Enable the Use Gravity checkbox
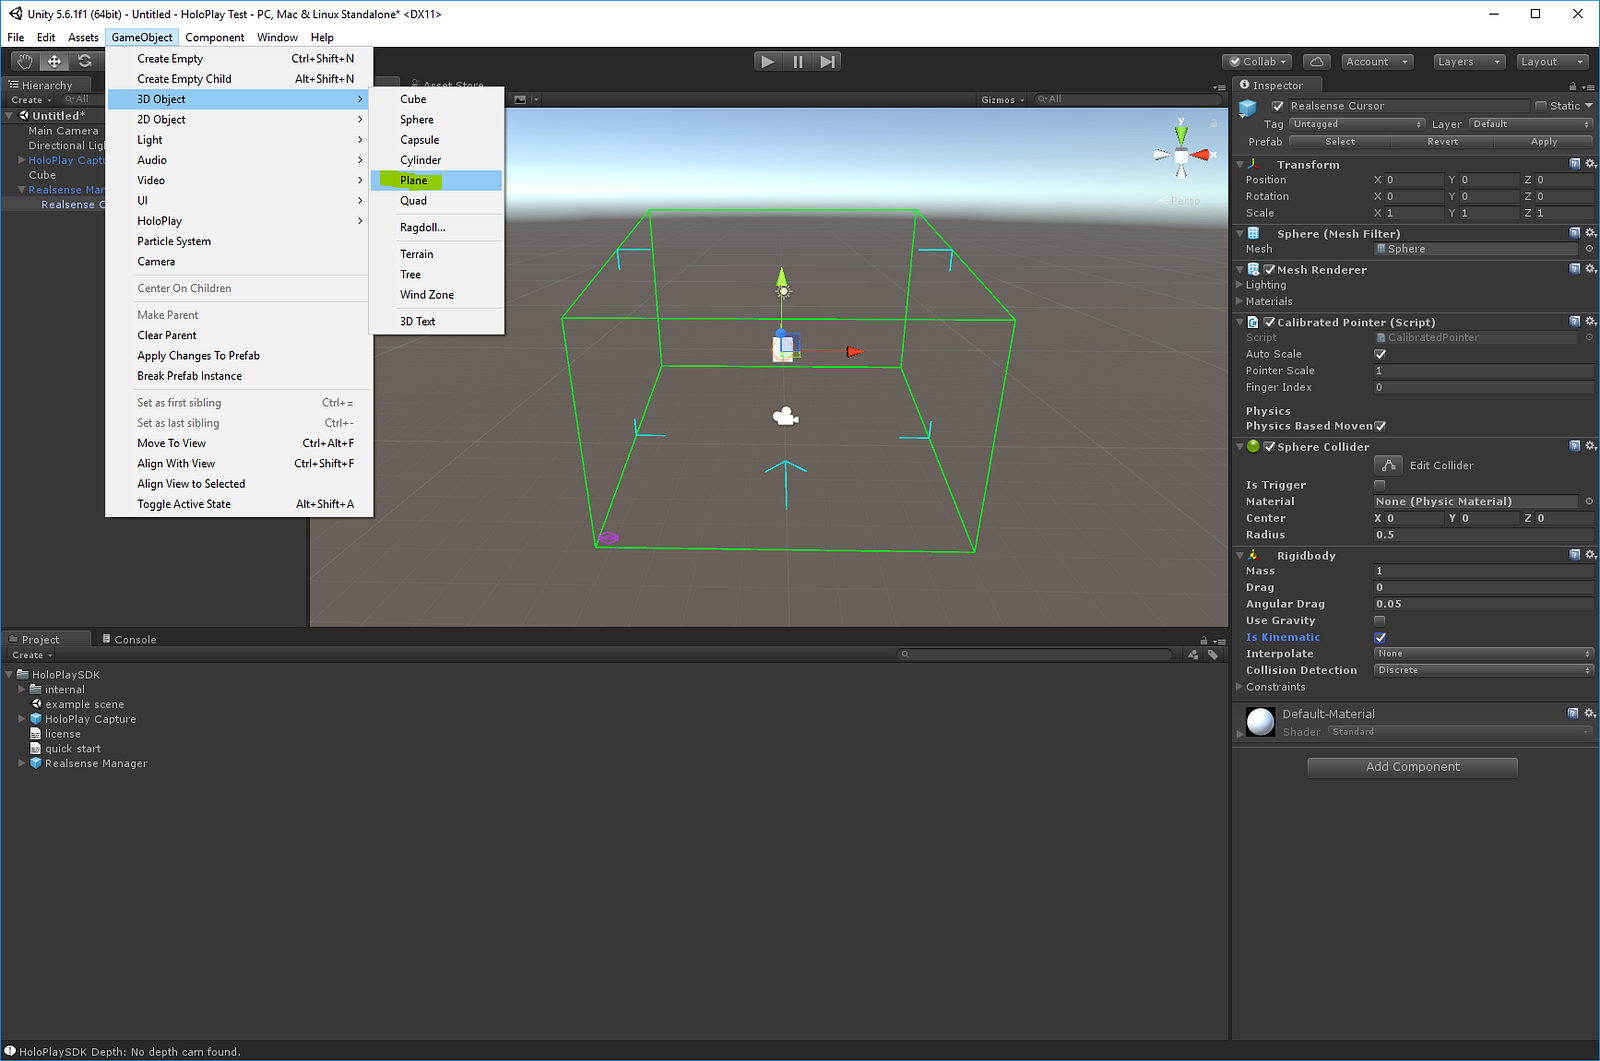Viewport: 1600px width, 1061px height. click(x=1380, y=621)
